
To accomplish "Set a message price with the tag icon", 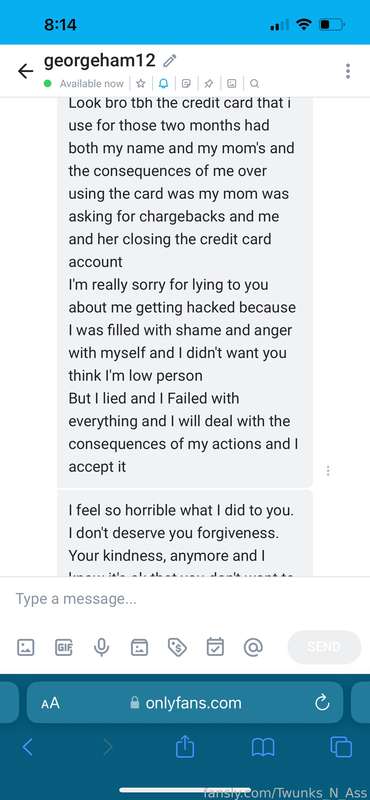I will pyautogui.click(x=178, y=647).
